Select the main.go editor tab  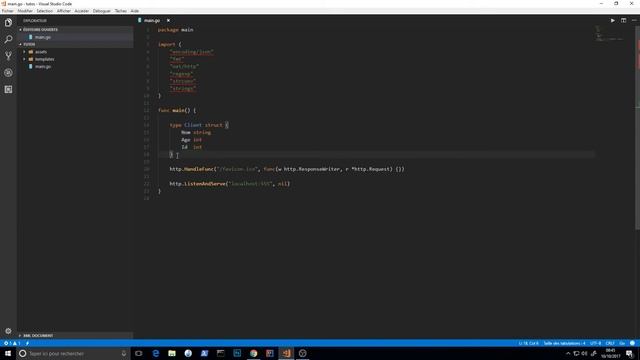click(x=152, y=20)
